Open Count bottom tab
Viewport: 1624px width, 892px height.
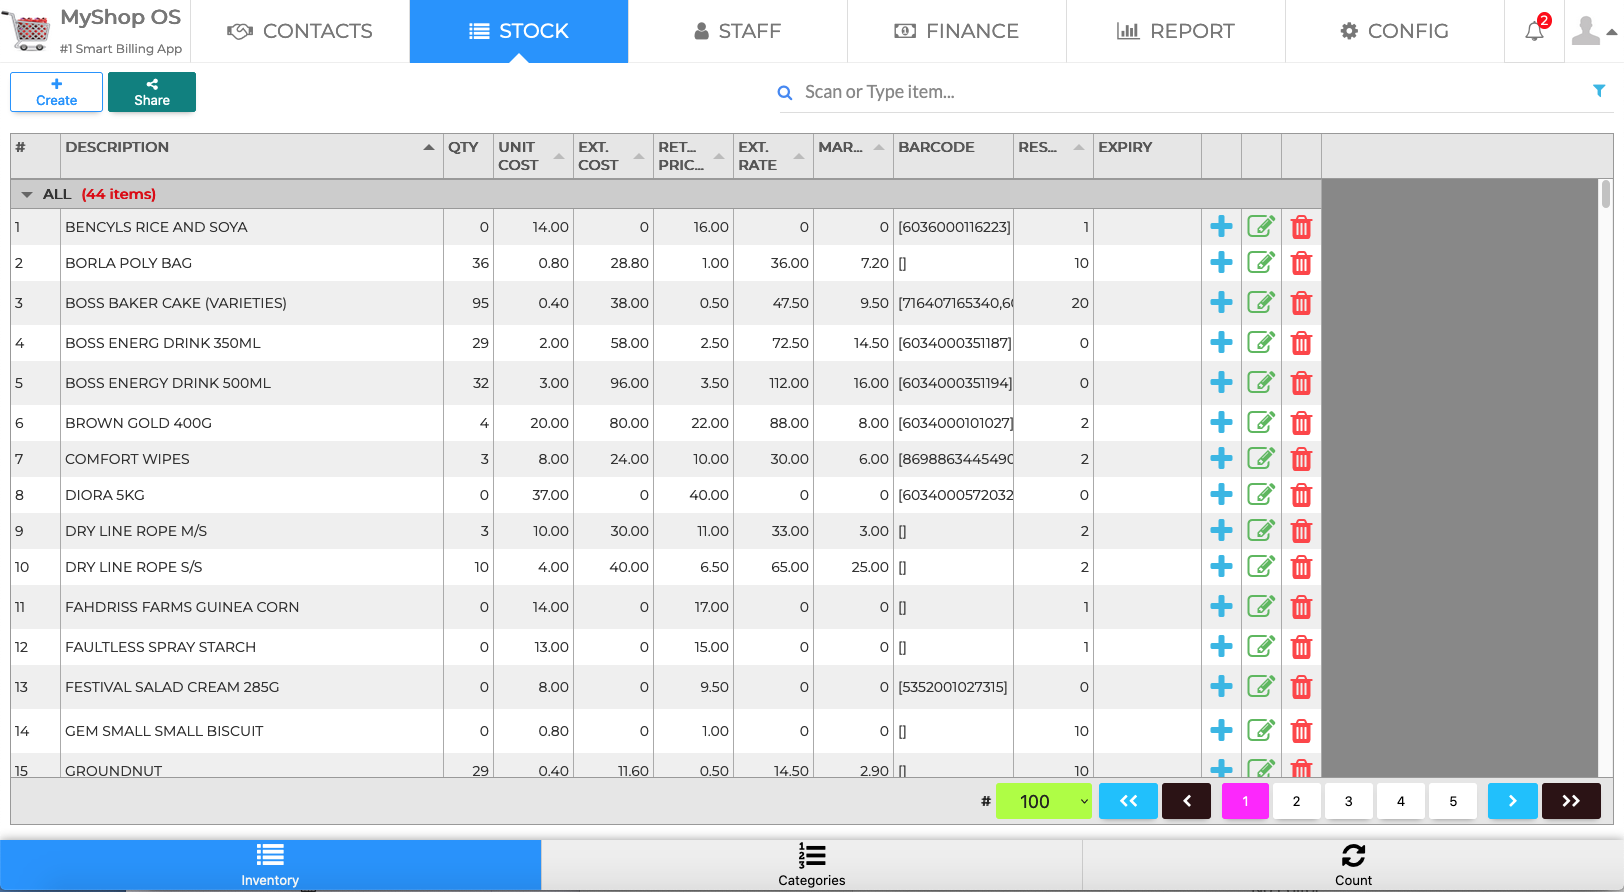[x=1353, y=865]
